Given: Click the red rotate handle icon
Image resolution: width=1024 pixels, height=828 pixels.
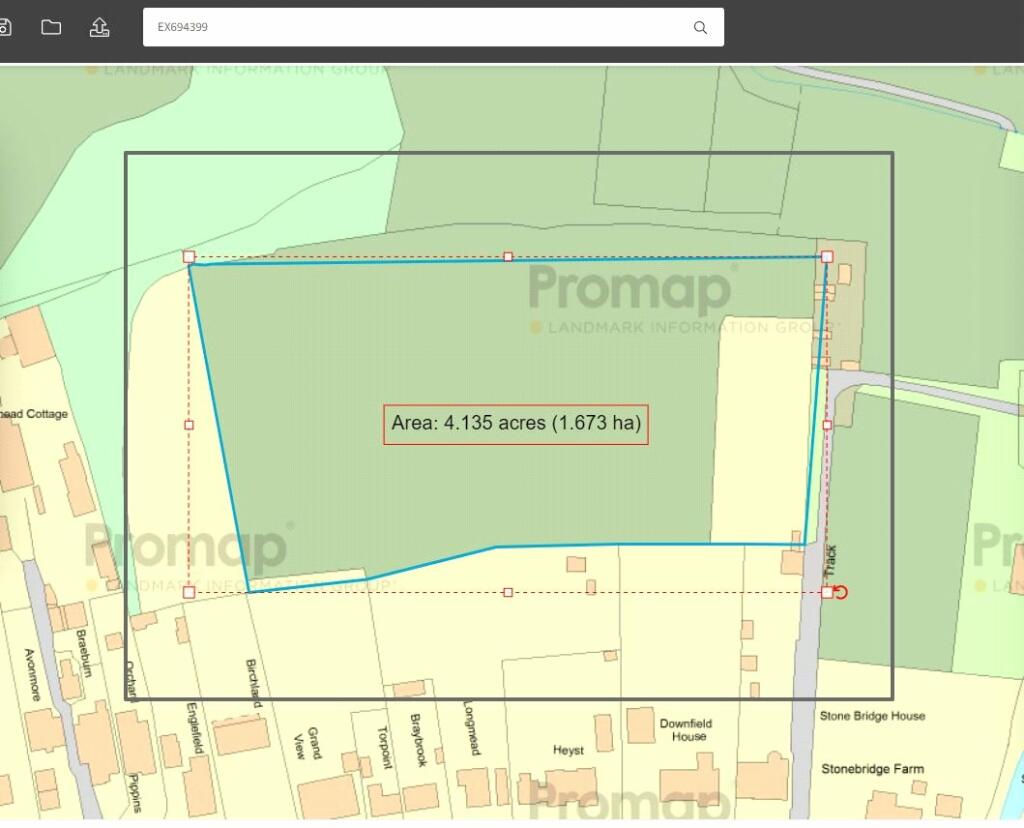Looking at the screenshot, I should tap(841, 592).
